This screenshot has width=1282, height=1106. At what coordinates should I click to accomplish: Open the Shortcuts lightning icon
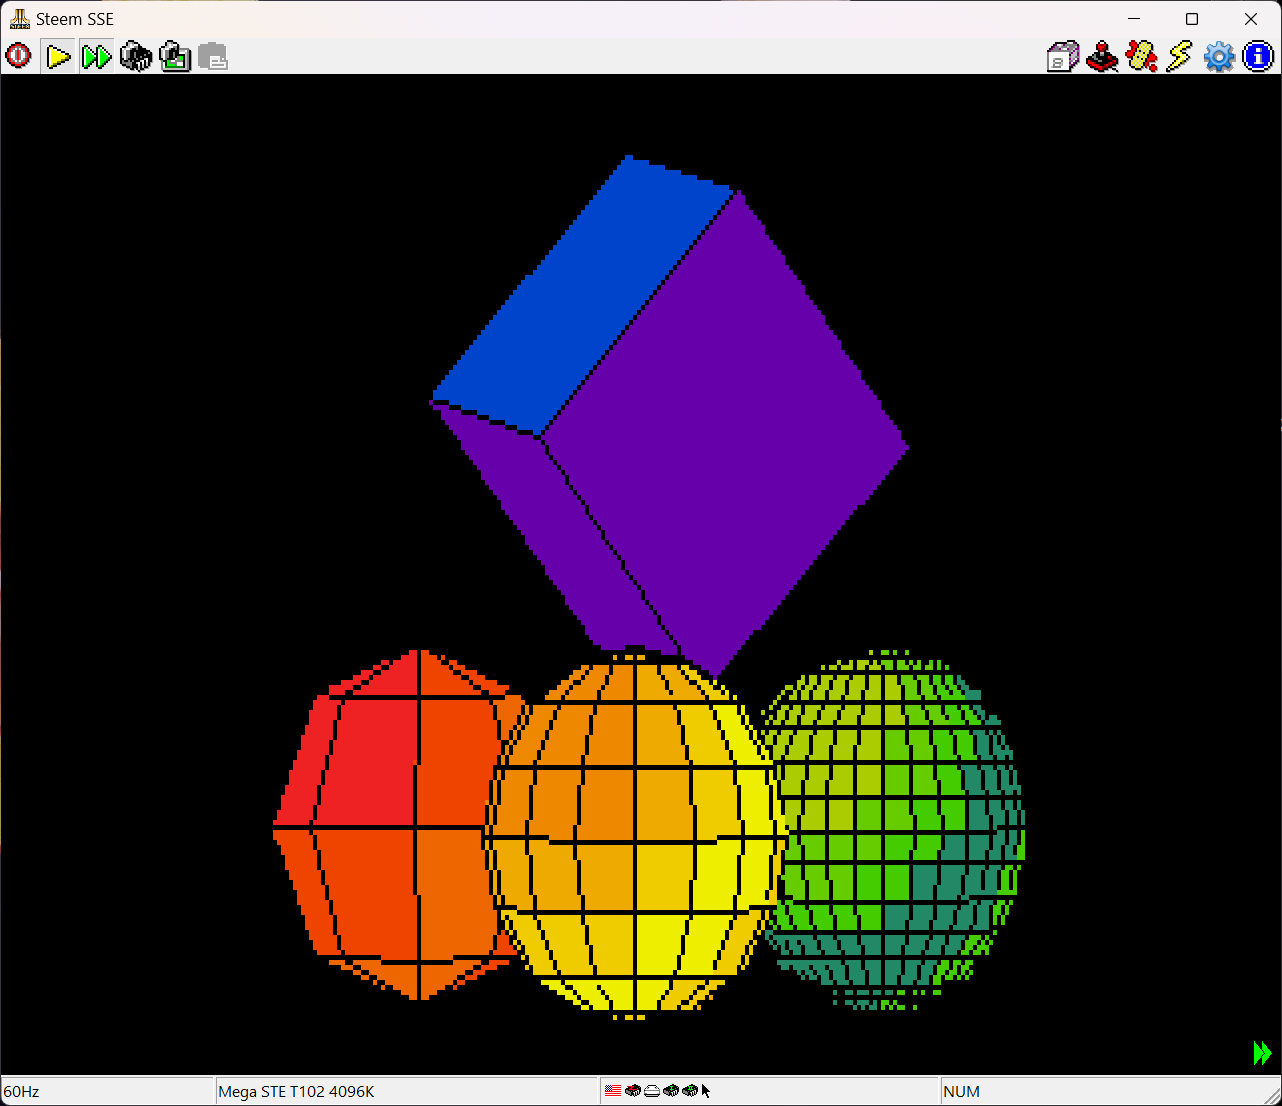[1179, 57]
